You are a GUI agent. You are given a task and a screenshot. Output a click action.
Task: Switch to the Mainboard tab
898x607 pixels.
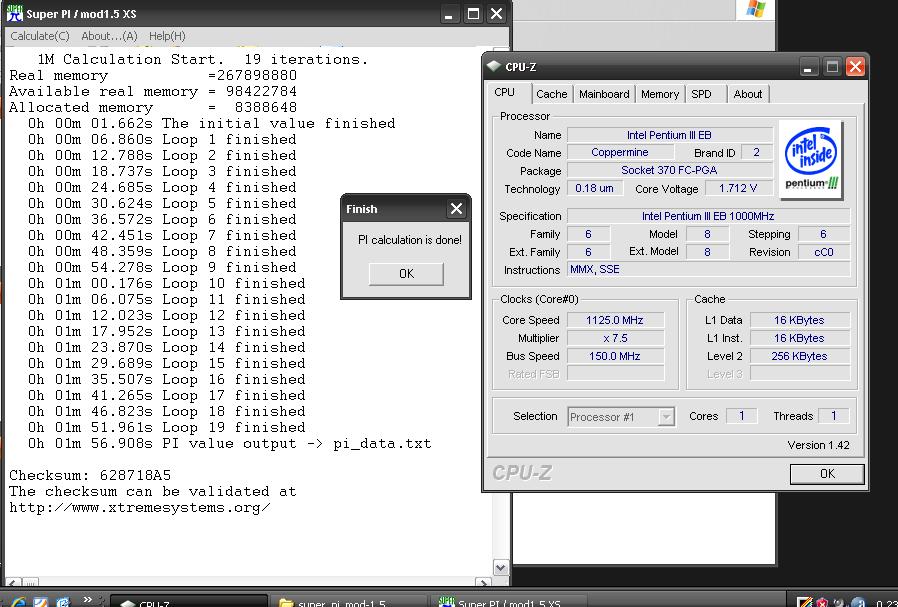[x=604, y=94]
